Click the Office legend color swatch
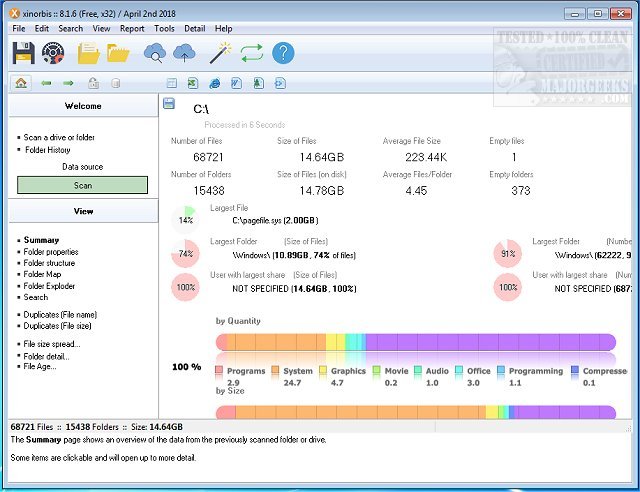Viewport: 640px width, 492px height. 459,371
